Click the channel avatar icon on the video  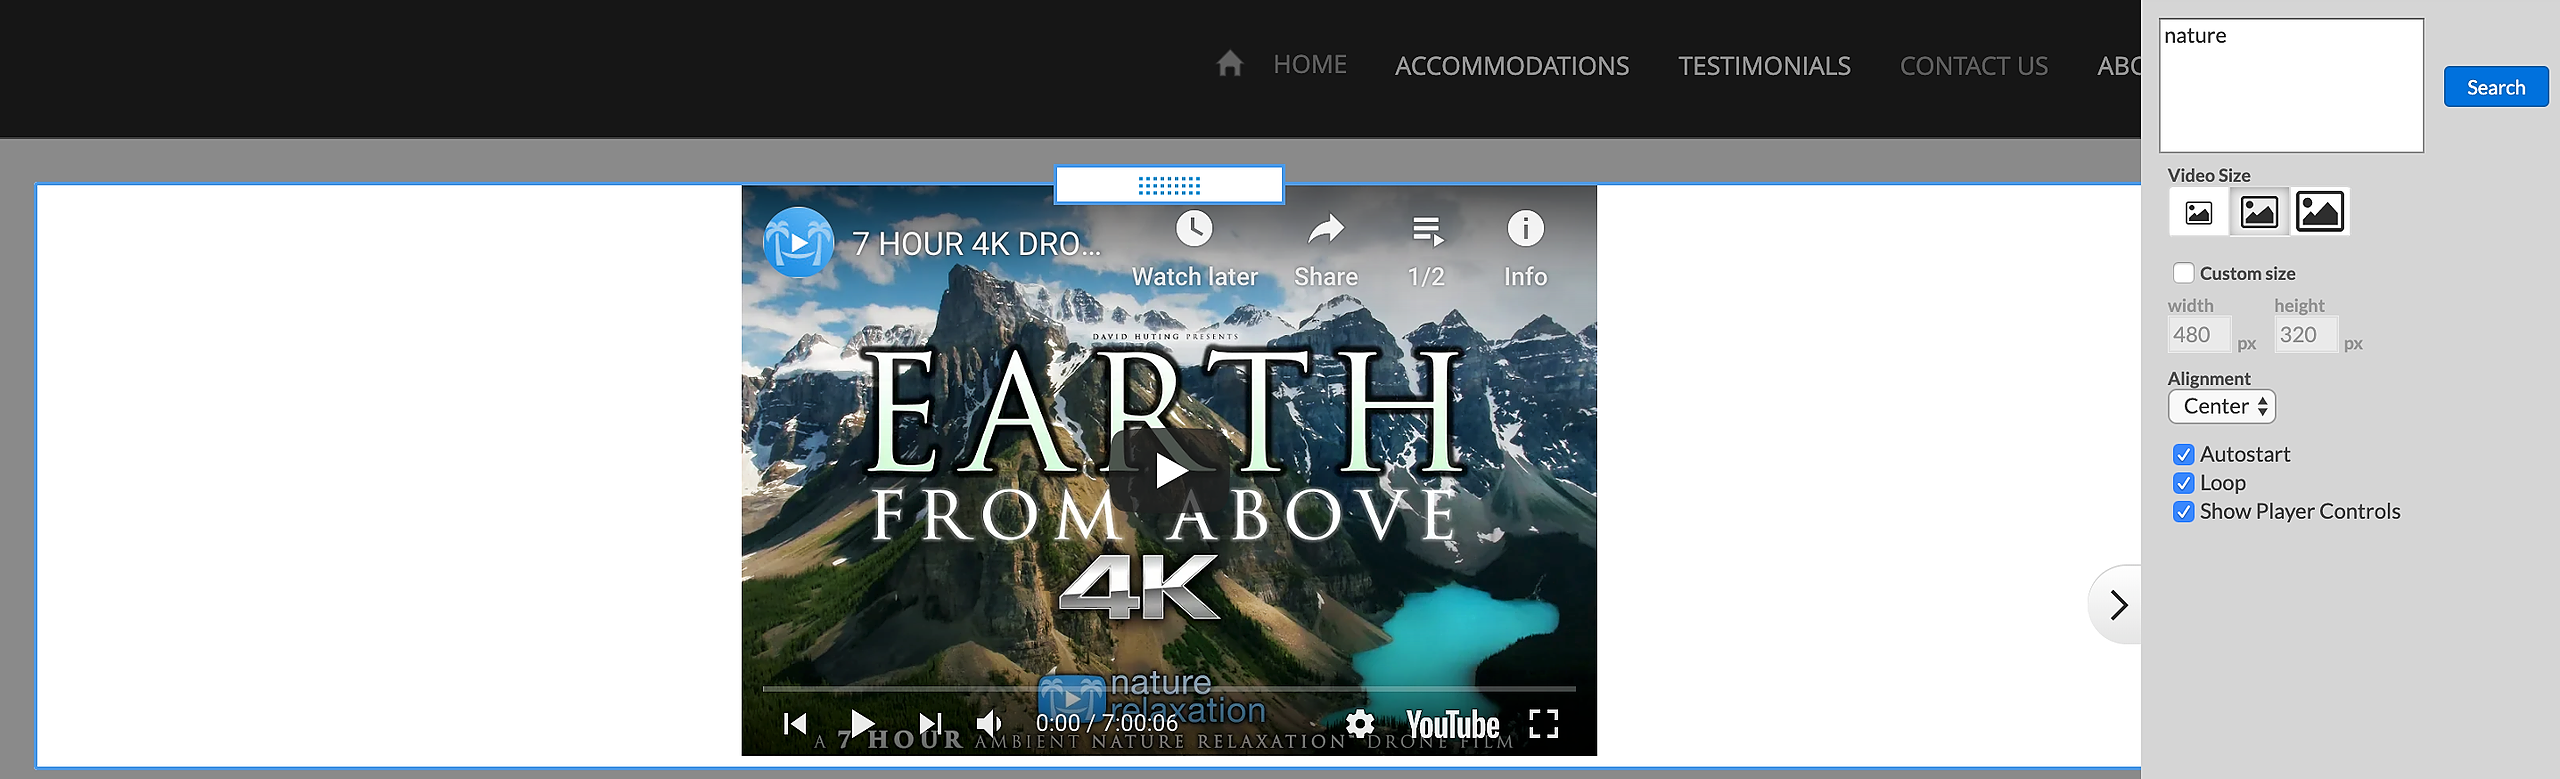pos(798,242)
